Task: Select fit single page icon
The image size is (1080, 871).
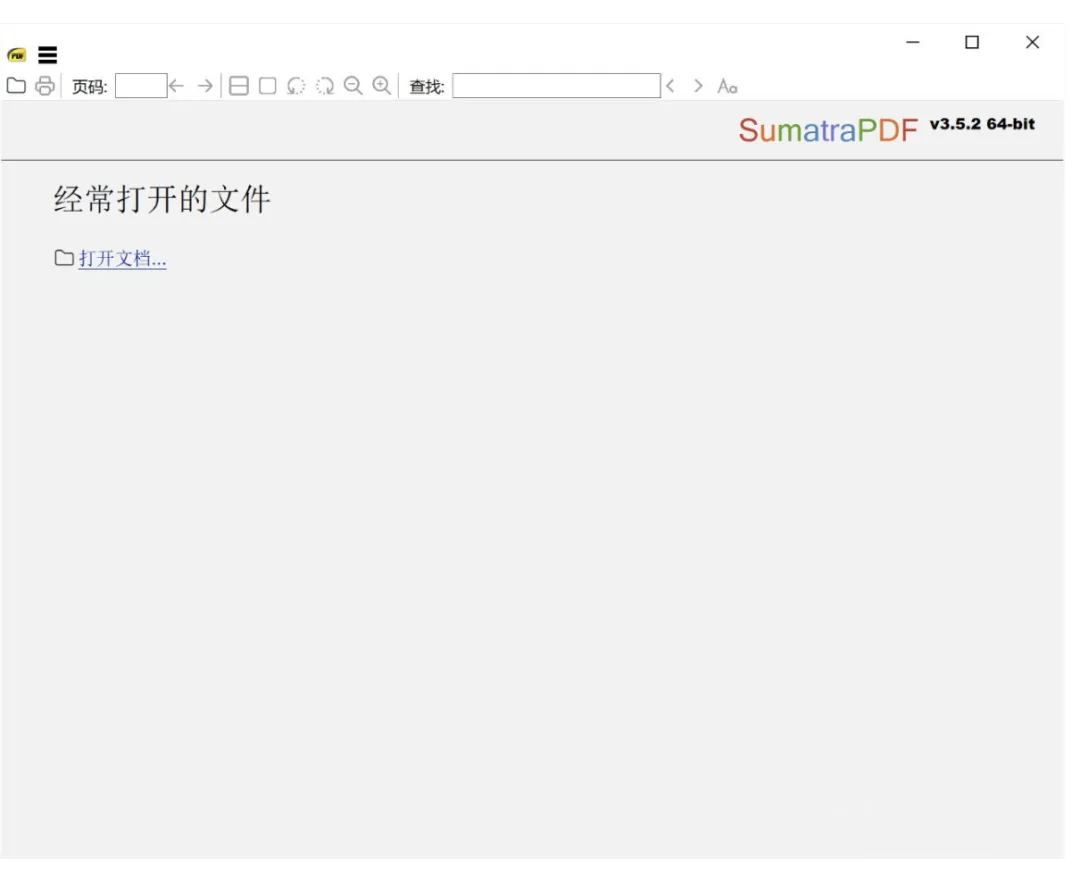Action: (x=268, y=86)
